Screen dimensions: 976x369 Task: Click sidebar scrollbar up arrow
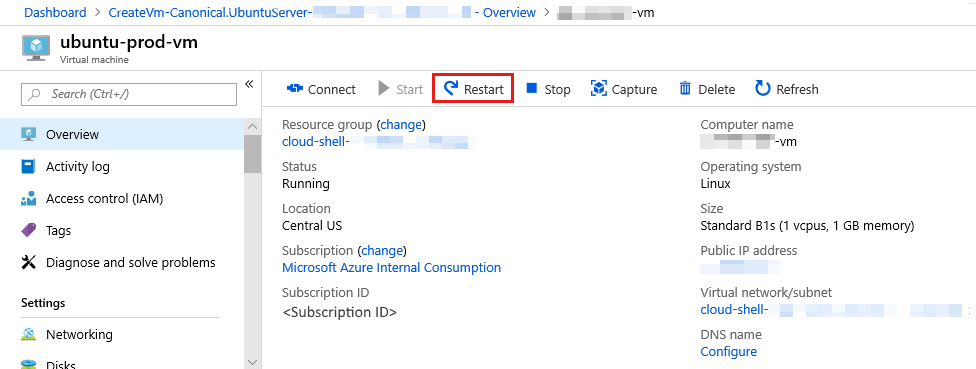(x=252, y=126)
